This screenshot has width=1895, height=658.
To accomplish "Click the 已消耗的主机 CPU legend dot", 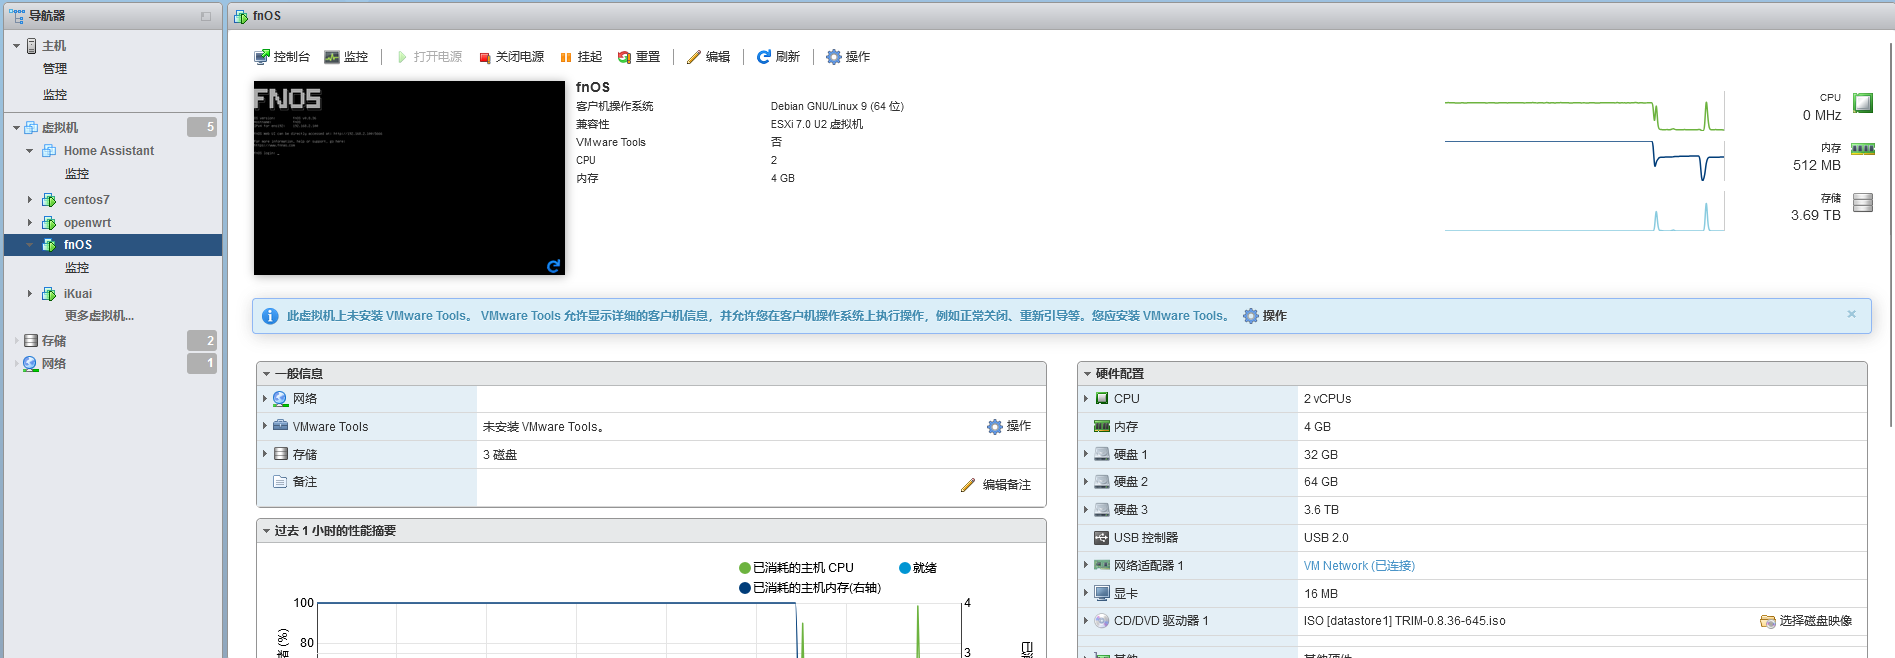I will (745, 568).
